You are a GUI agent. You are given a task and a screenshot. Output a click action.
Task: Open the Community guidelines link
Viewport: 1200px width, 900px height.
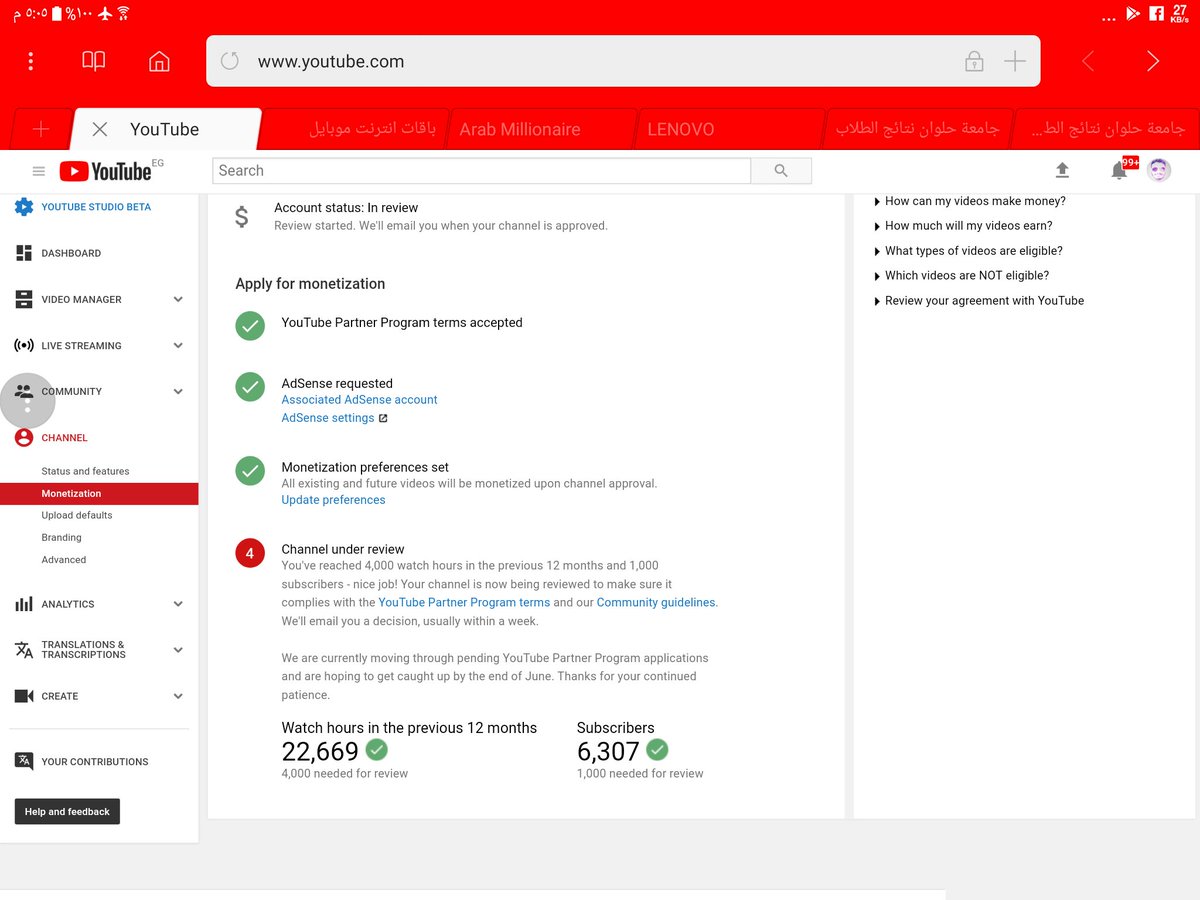point(656,602)
